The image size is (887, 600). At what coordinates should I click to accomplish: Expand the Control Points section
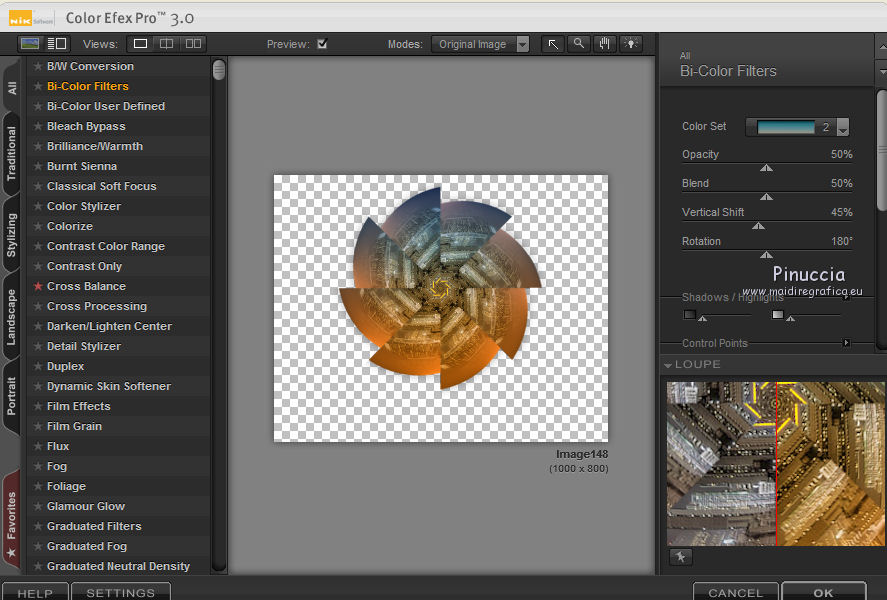click(846, 343)
